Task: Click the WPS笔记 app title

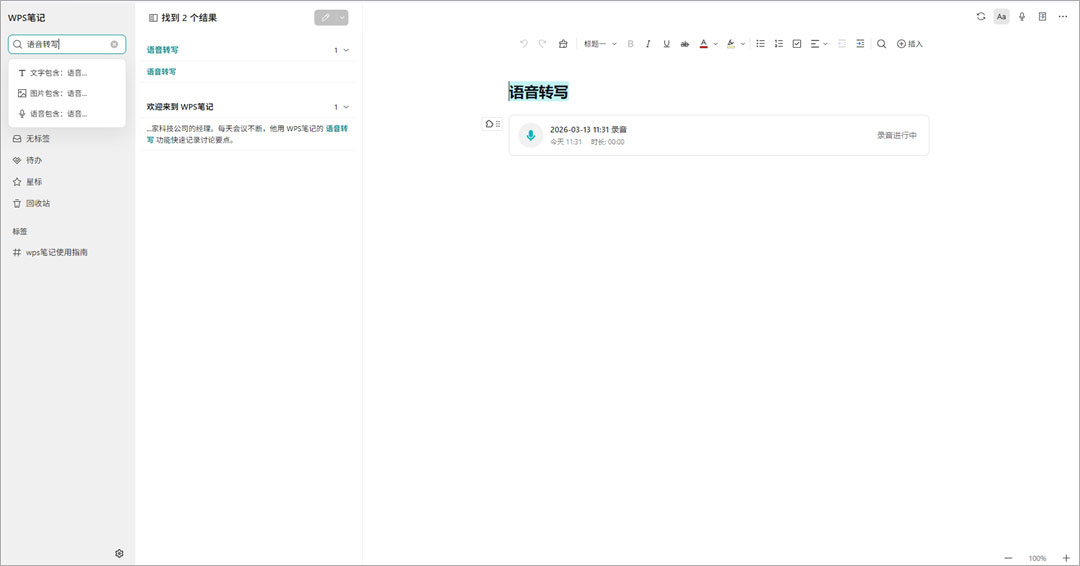Action: tap(27, 18)
